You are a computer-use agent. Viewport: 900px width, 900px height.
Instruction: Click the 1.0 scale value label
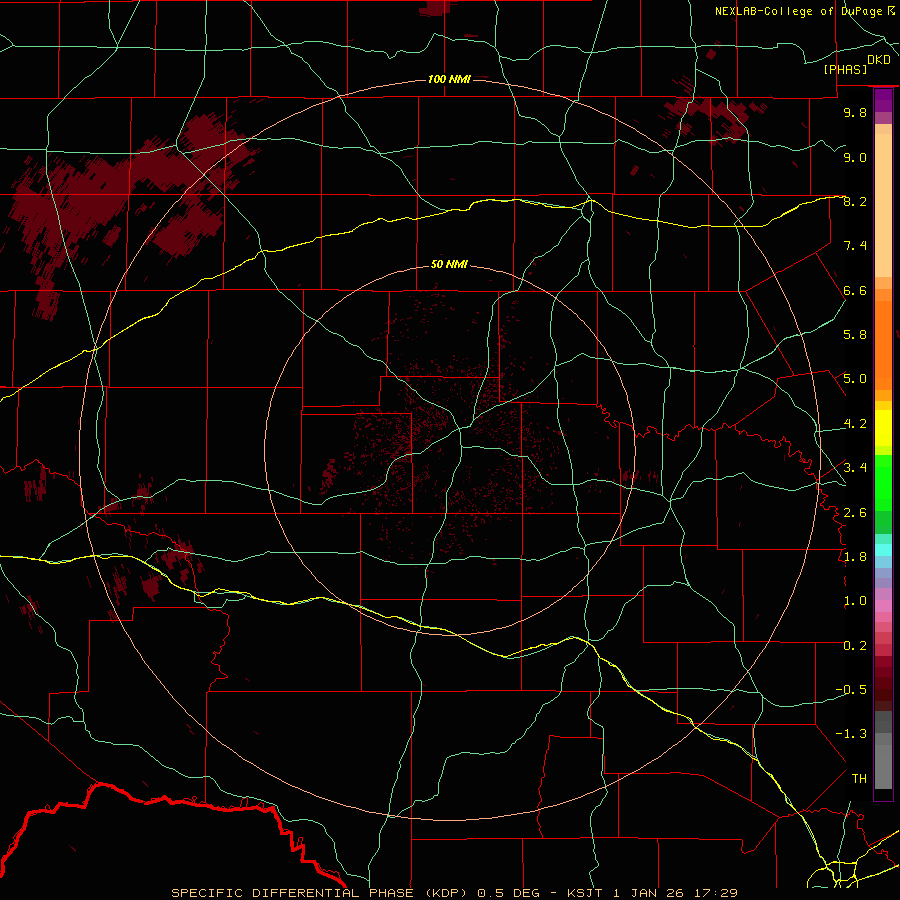855,601
